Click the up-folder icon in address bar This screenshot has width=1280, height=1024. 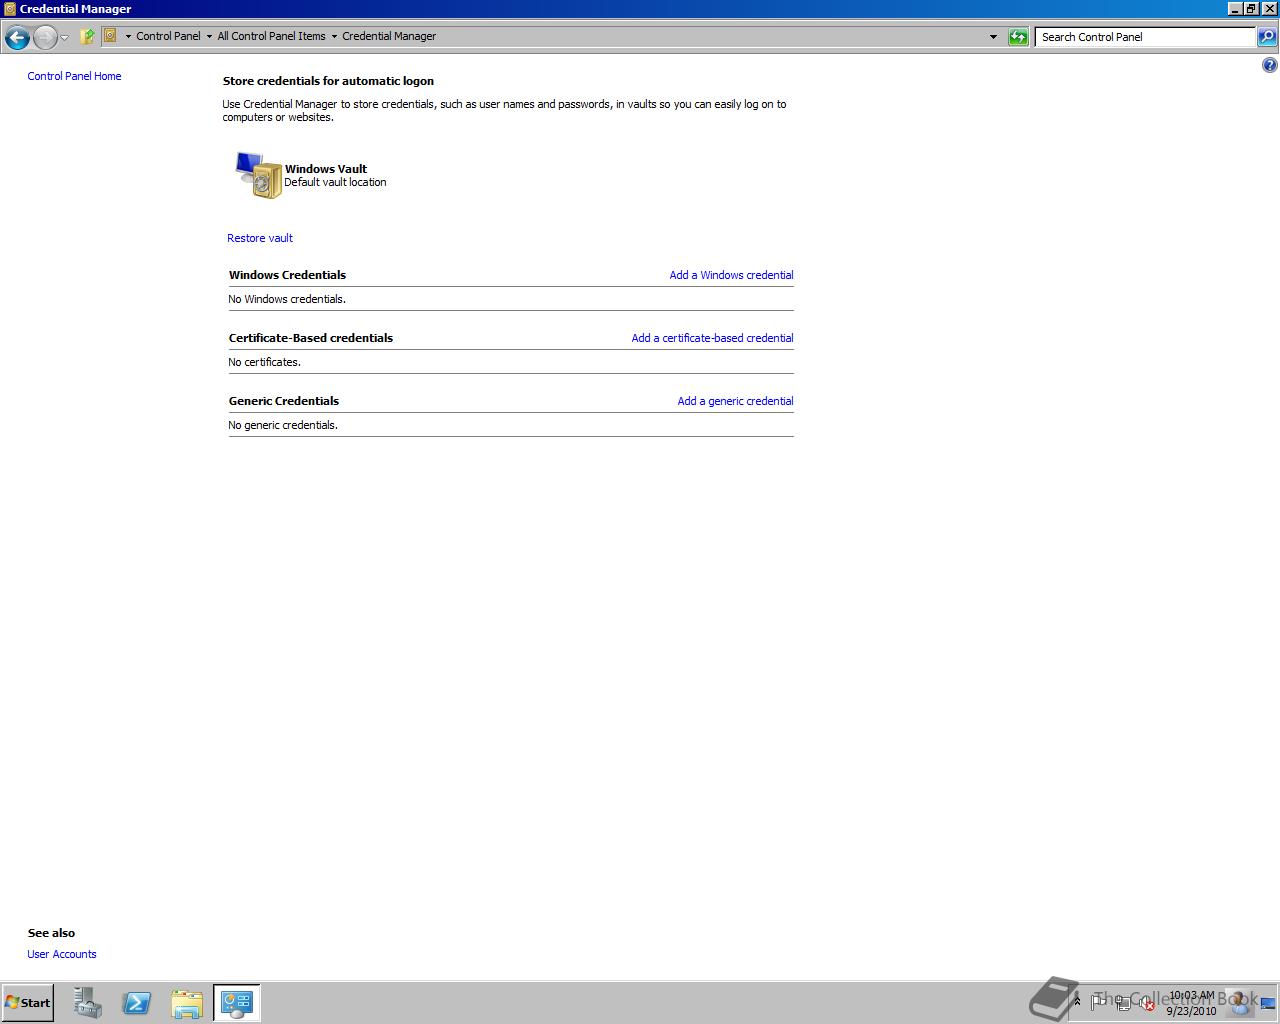coord(87,36)
